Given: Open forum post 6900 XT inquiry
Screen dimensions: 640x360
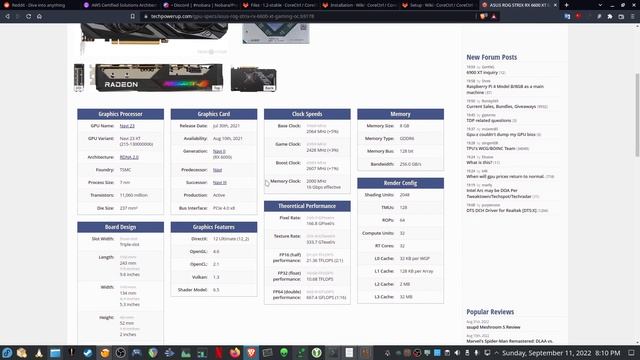Looking at the screenshot, I should coord(482,72).
